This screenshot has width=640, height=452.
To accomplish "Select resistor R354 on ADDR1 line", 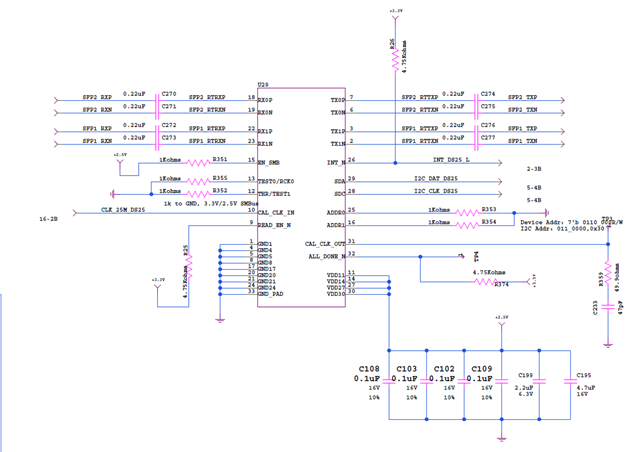I will tap(467, 225).
